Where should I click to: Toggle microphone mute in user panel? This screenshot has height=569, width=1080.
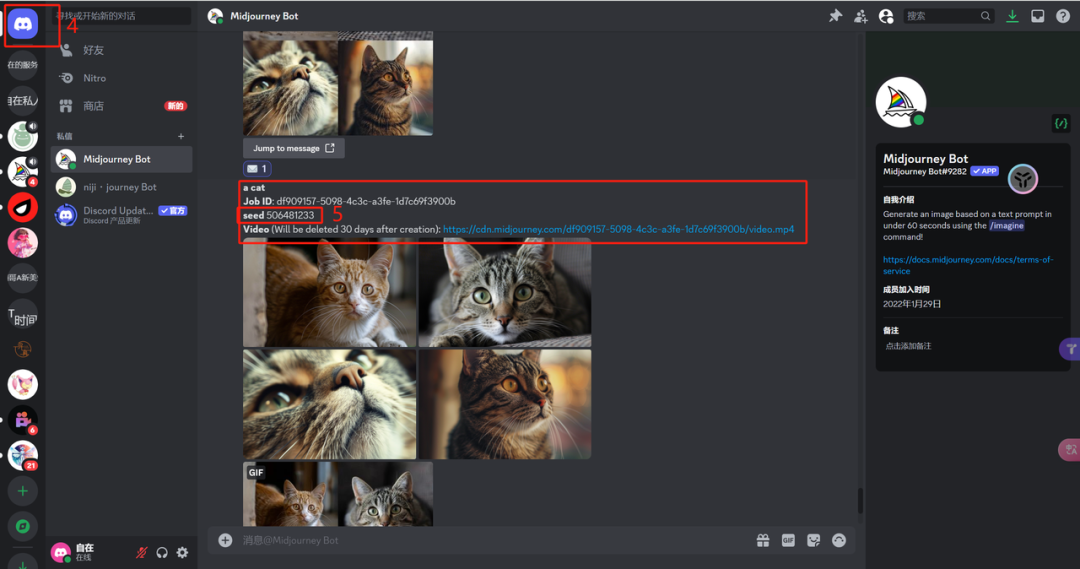coord(142,553)
